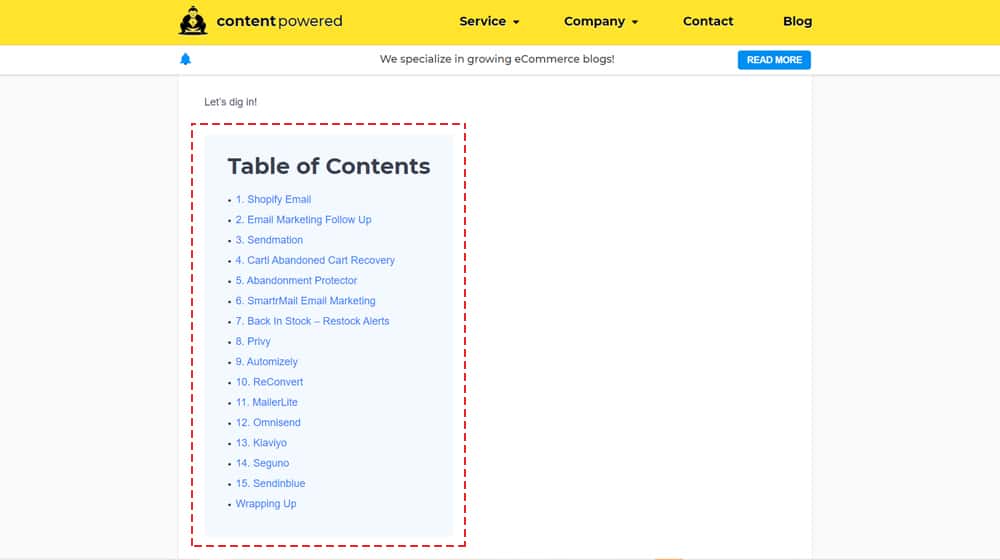Image resolution: width=1000 pixels, height=560 pixels.
Task: Click the Content Powered logo icon
Action: click(192, 21)
